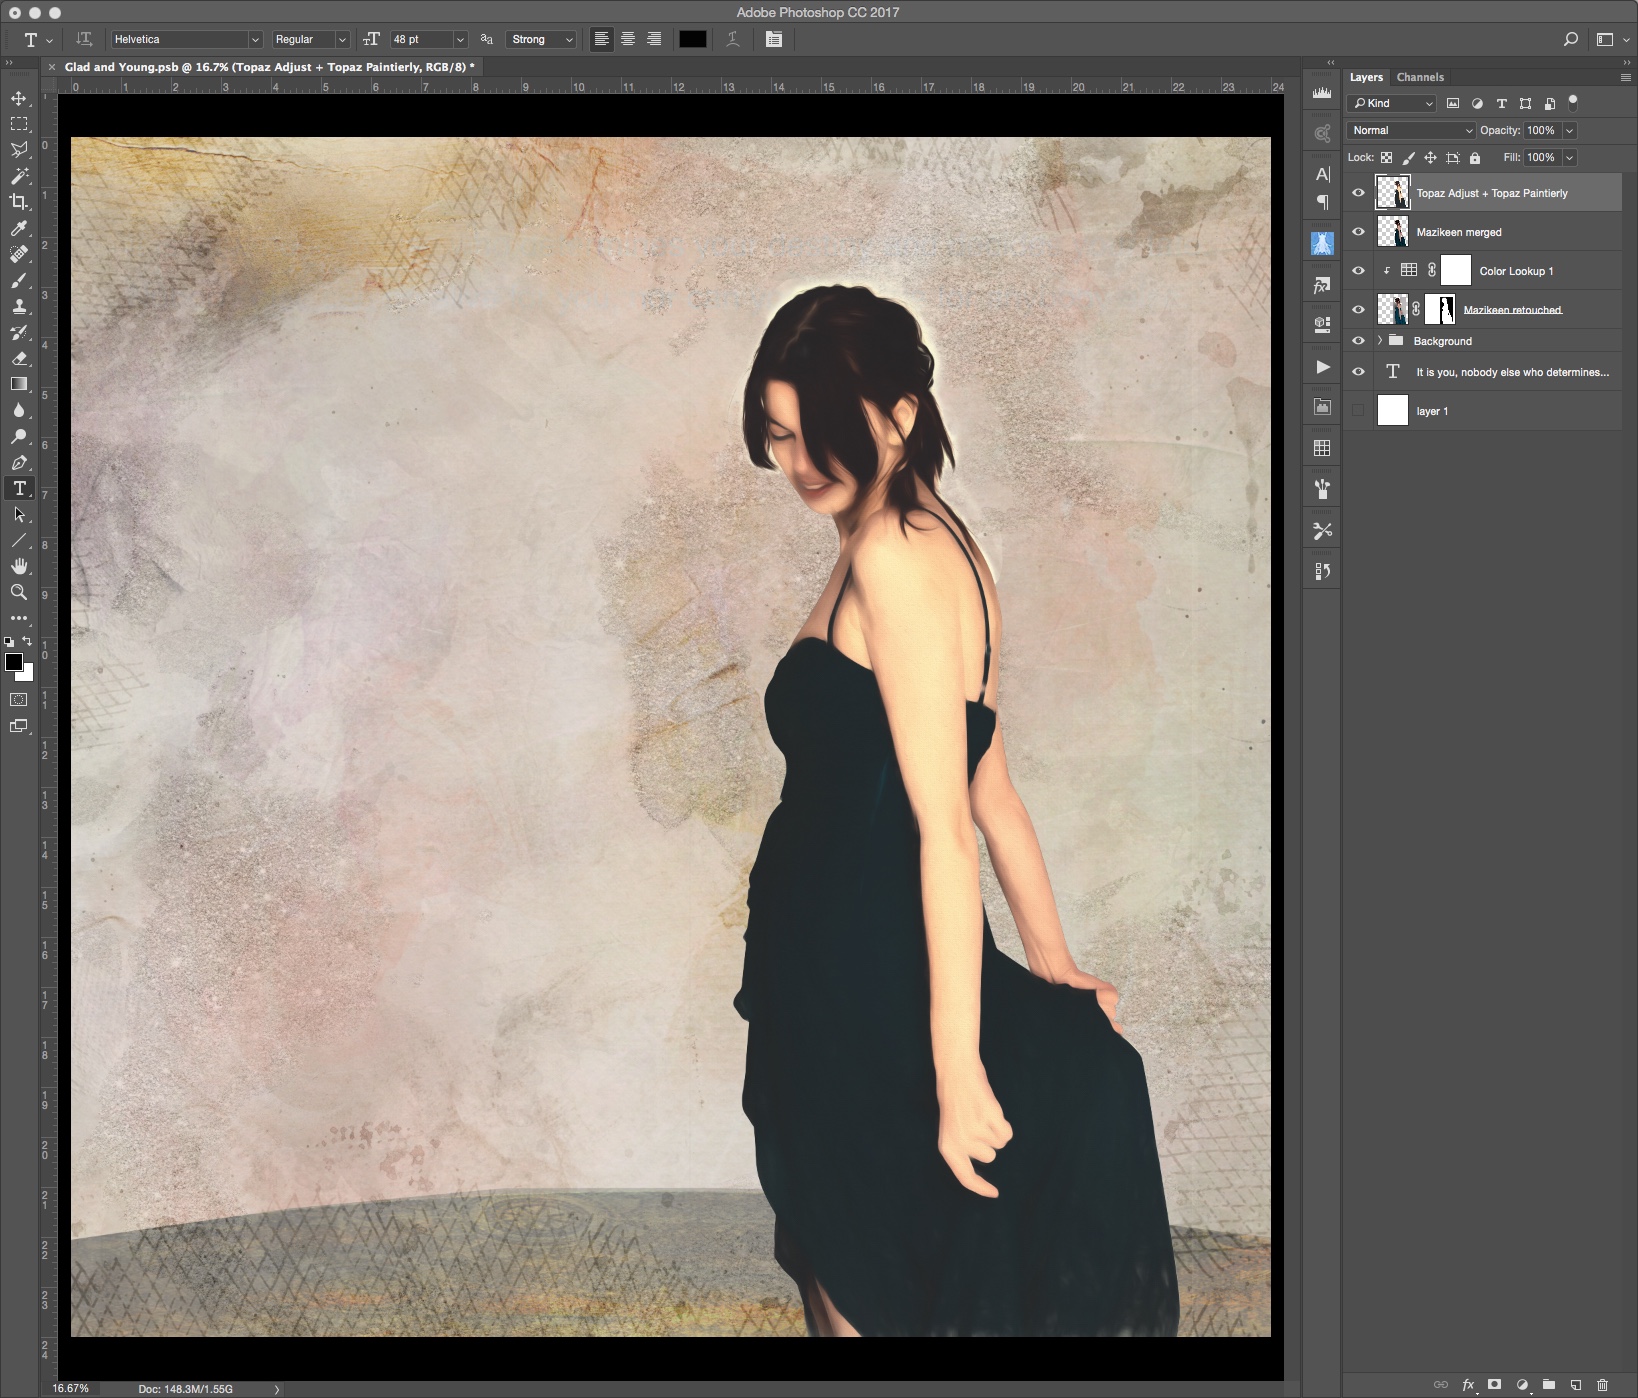Open the fx layer styles panel icon
This screenshot has height=1398, width=1638.
tap(1322, 286)
